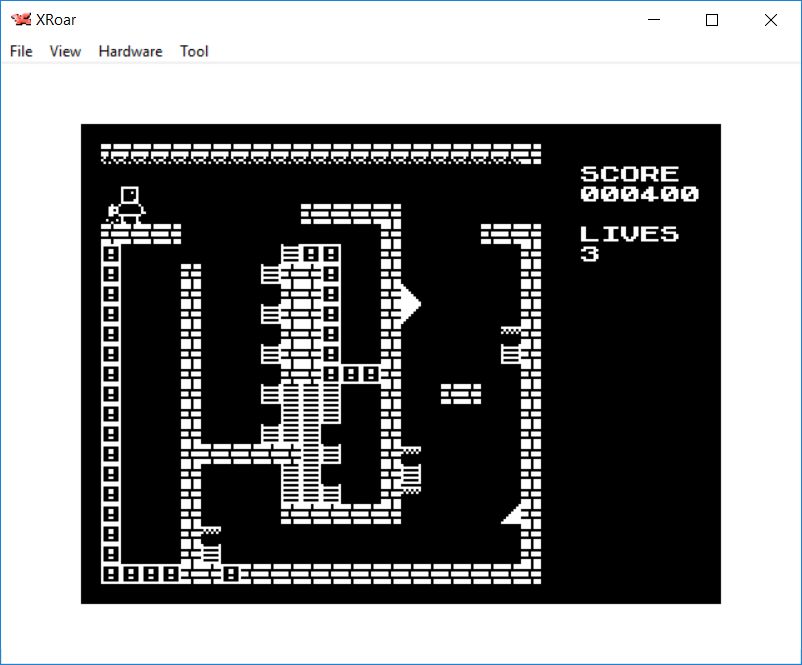Maximize the XRoar window

[x=712, y=20]
